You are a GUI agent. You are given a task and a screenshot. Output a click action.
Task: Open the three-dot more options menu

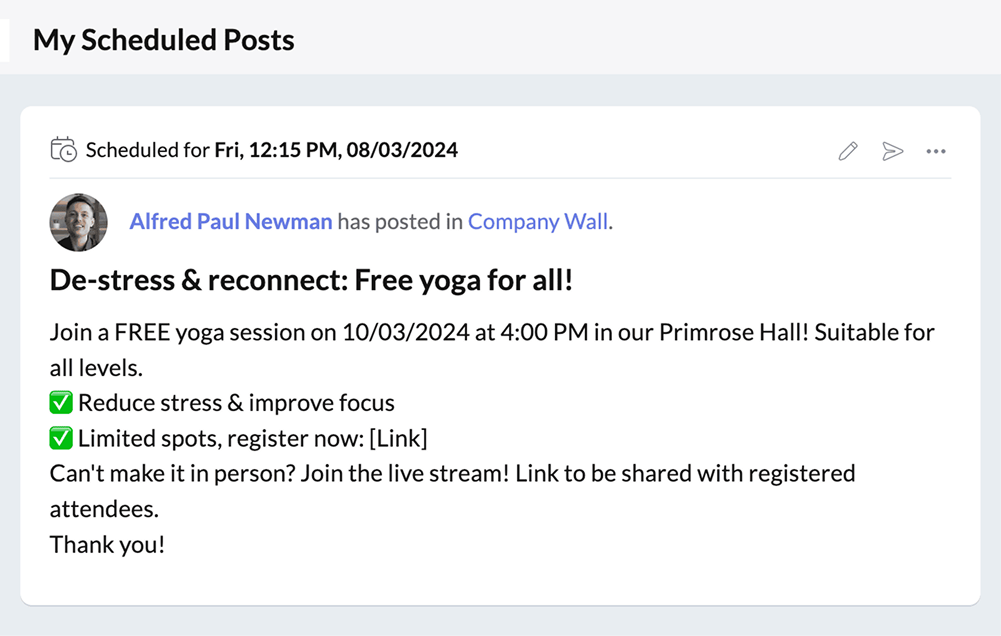pos(936,151)
